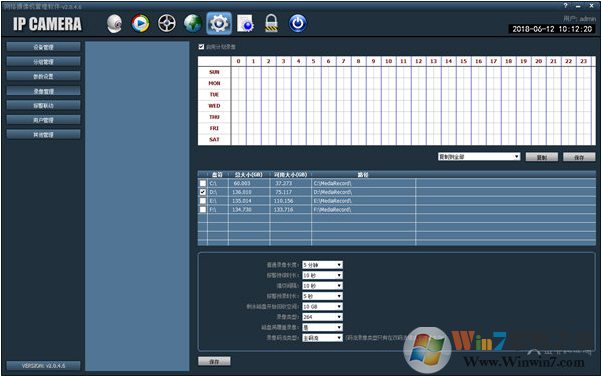This screenshot has width=601, height=376.
Task: Open the globe e-map icon
Action: tap(193, 23)
